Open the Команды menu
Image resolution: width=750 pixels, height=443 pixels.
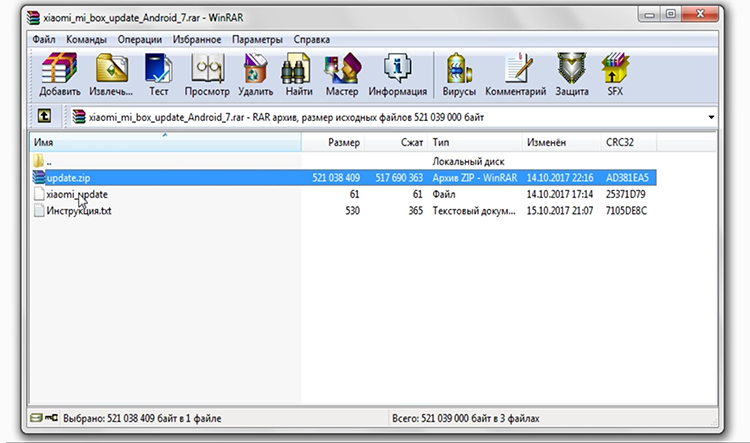[86, 40]
